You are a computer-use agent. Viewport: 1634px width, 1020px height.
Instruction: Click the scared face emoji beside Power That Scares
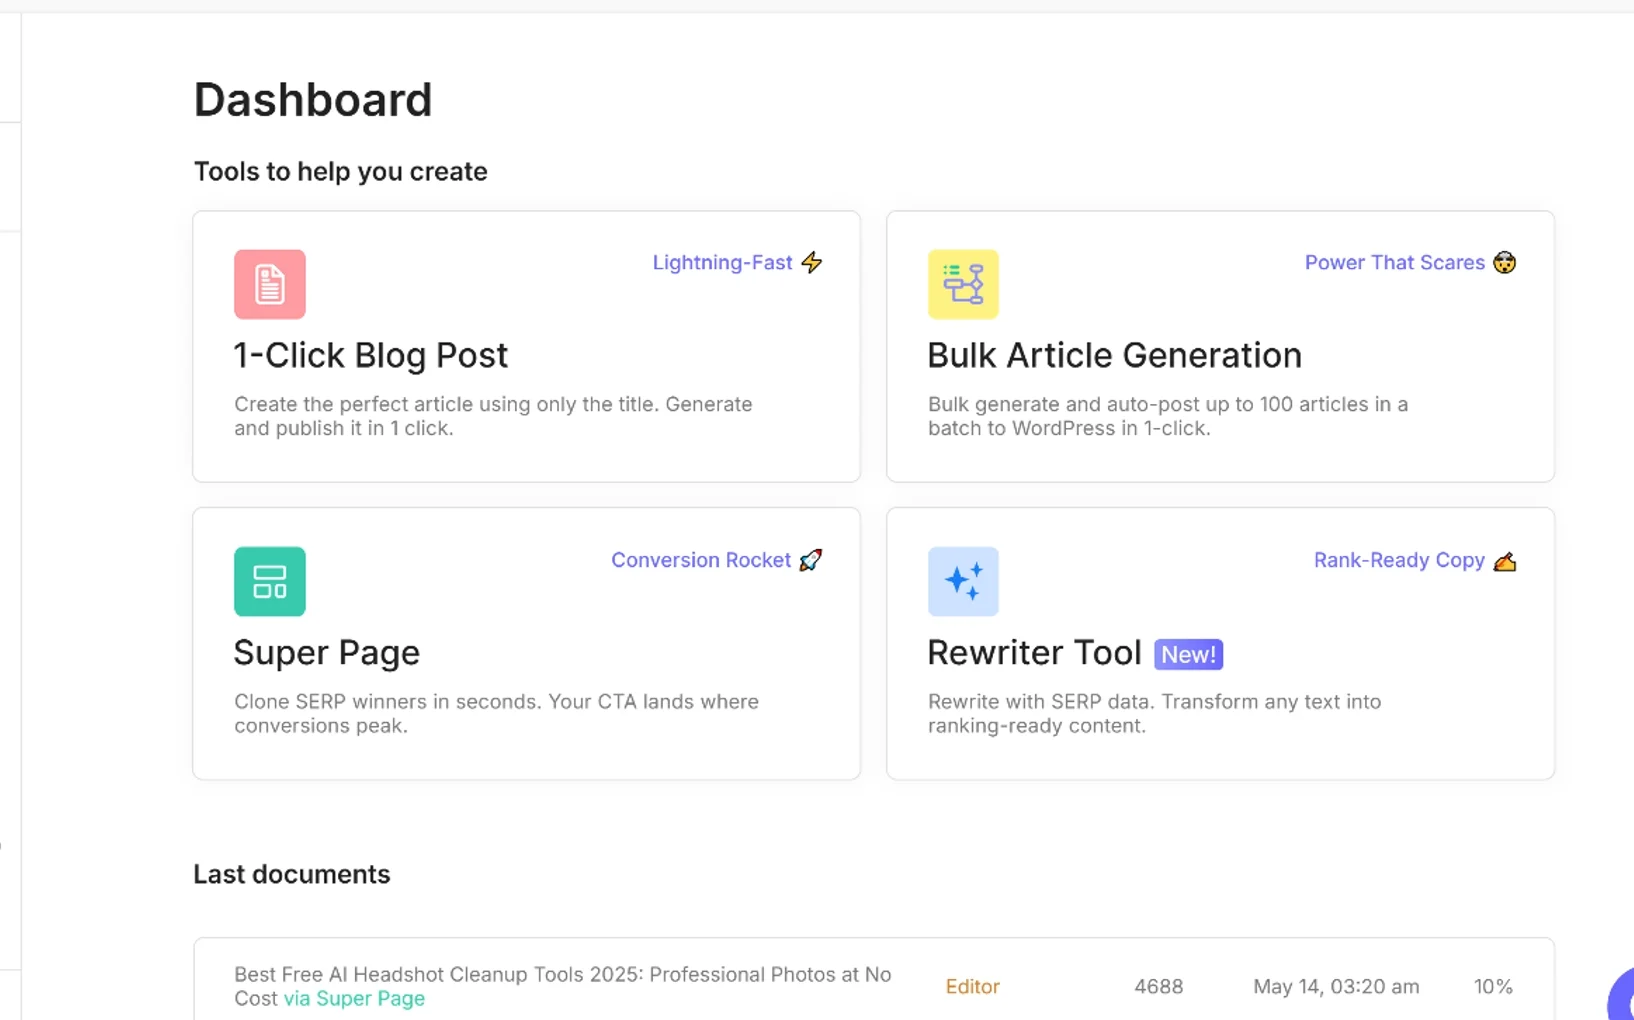1504,262
